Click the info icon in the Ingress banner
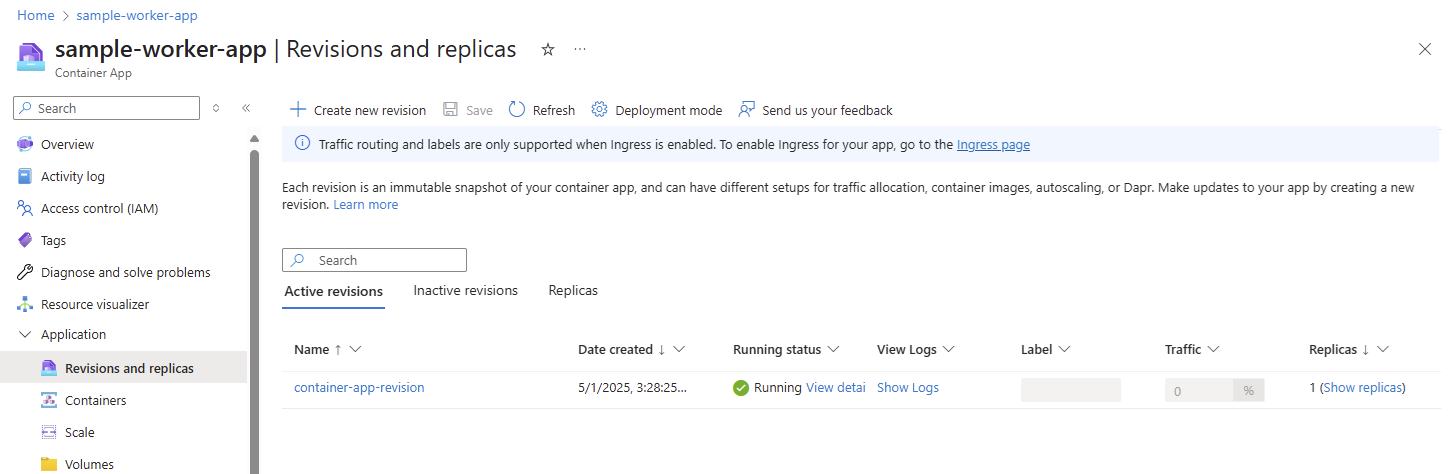The width and height of the screenshot is (1453, 474). click(303, 144)
